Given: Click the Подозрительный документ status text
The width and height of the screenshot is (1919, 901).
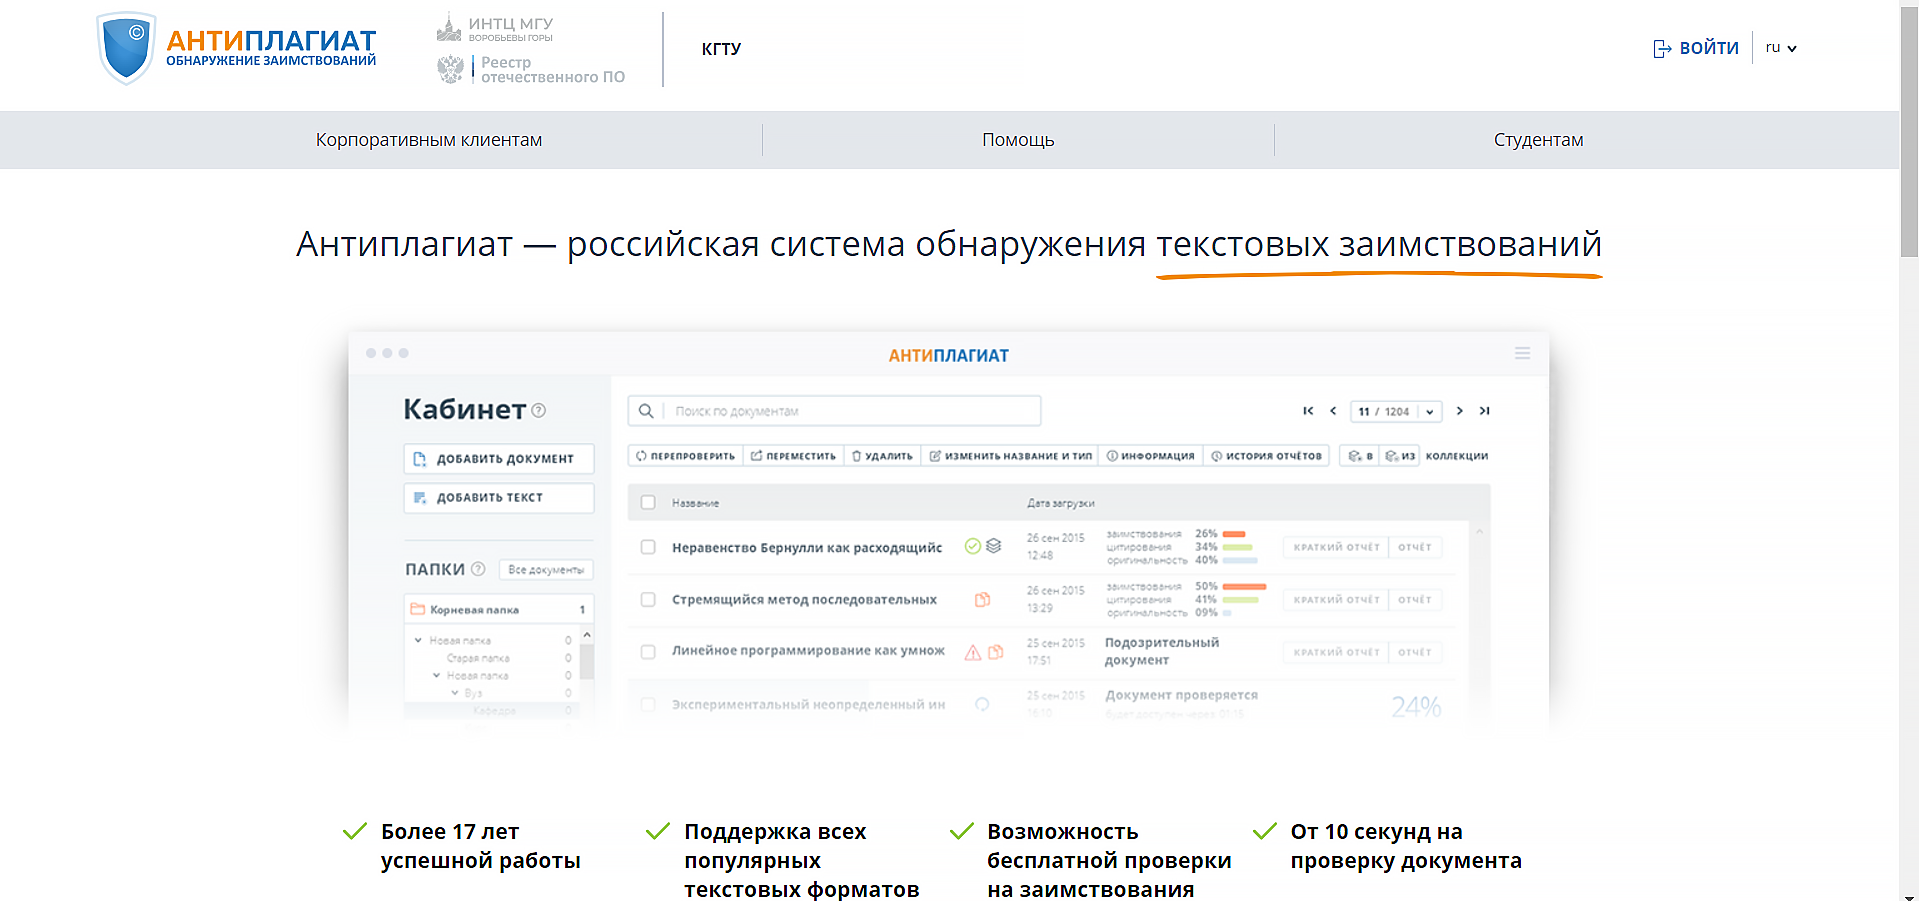Looking at the screenshot, I should 1162,651.
